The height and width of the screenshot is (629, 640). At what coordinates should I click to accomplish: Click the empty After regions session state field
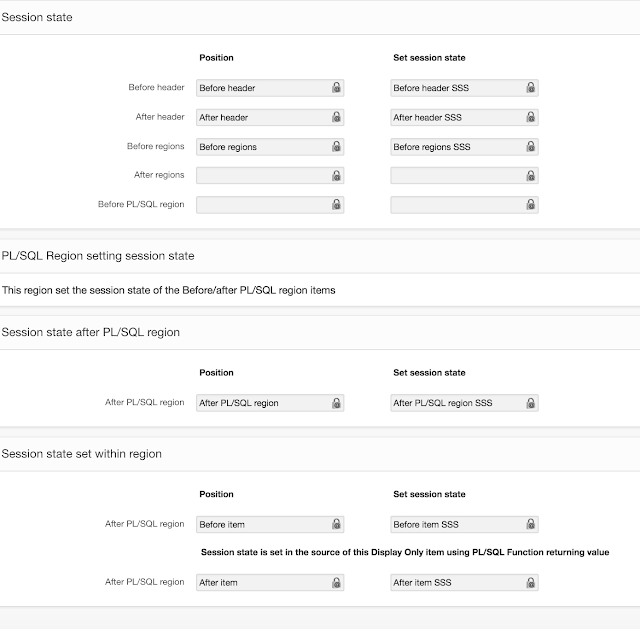pyautogui.click(x=456, y=176)
